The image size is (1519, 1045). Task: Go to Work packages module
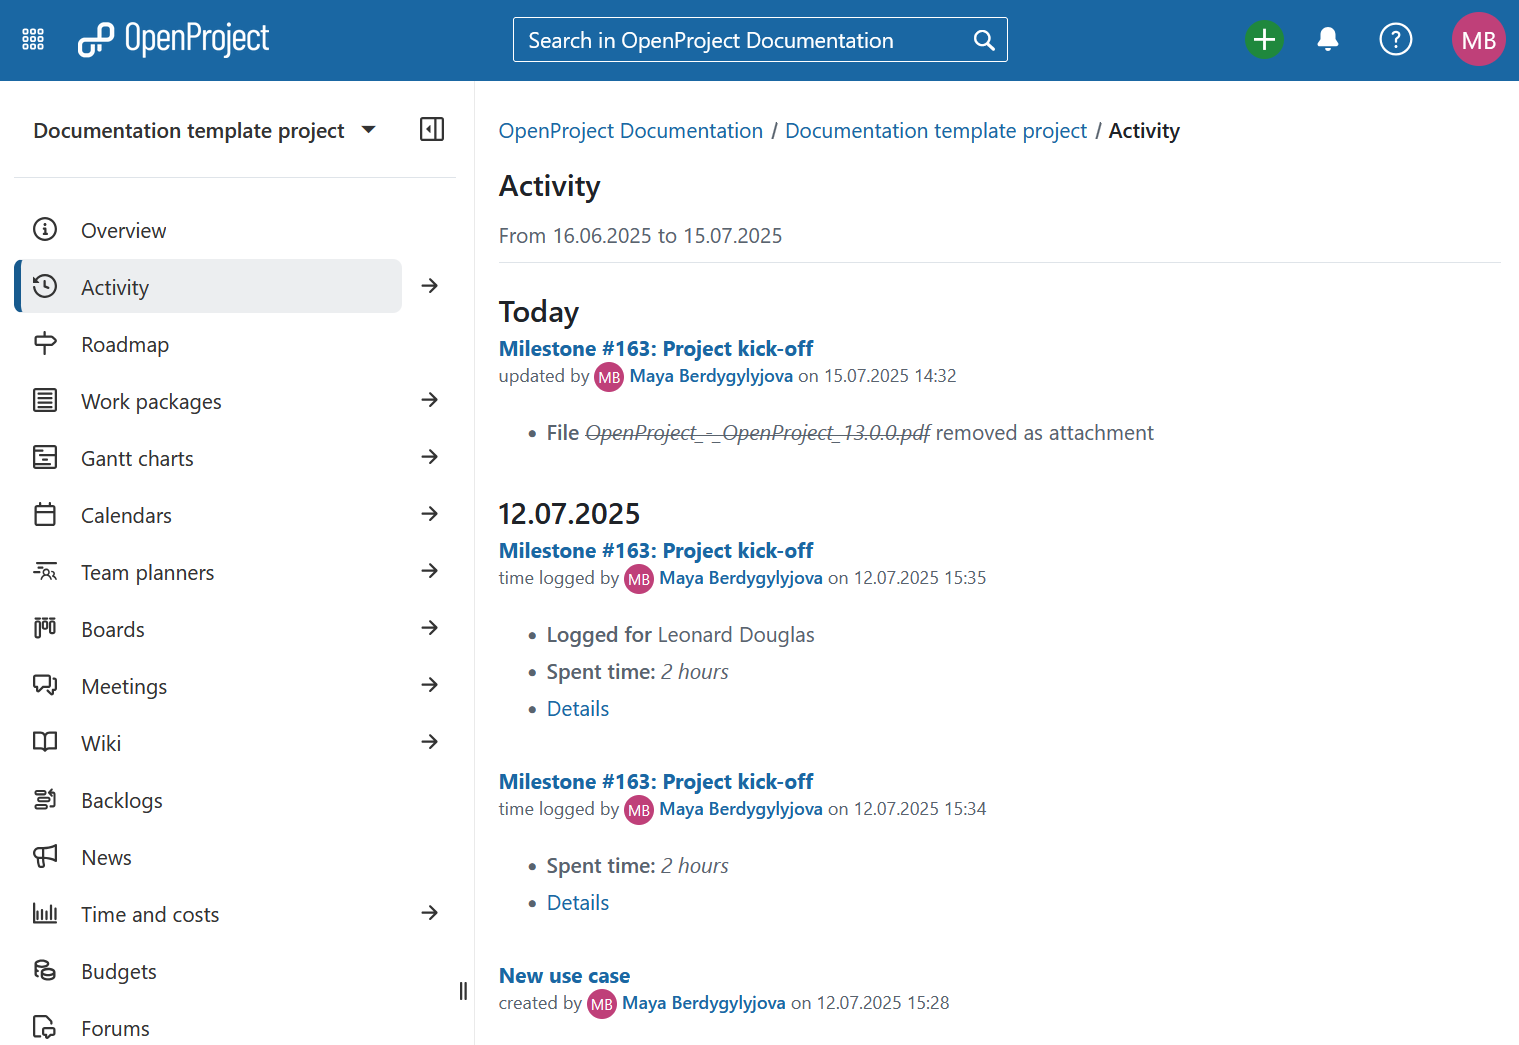pos(208,401)
